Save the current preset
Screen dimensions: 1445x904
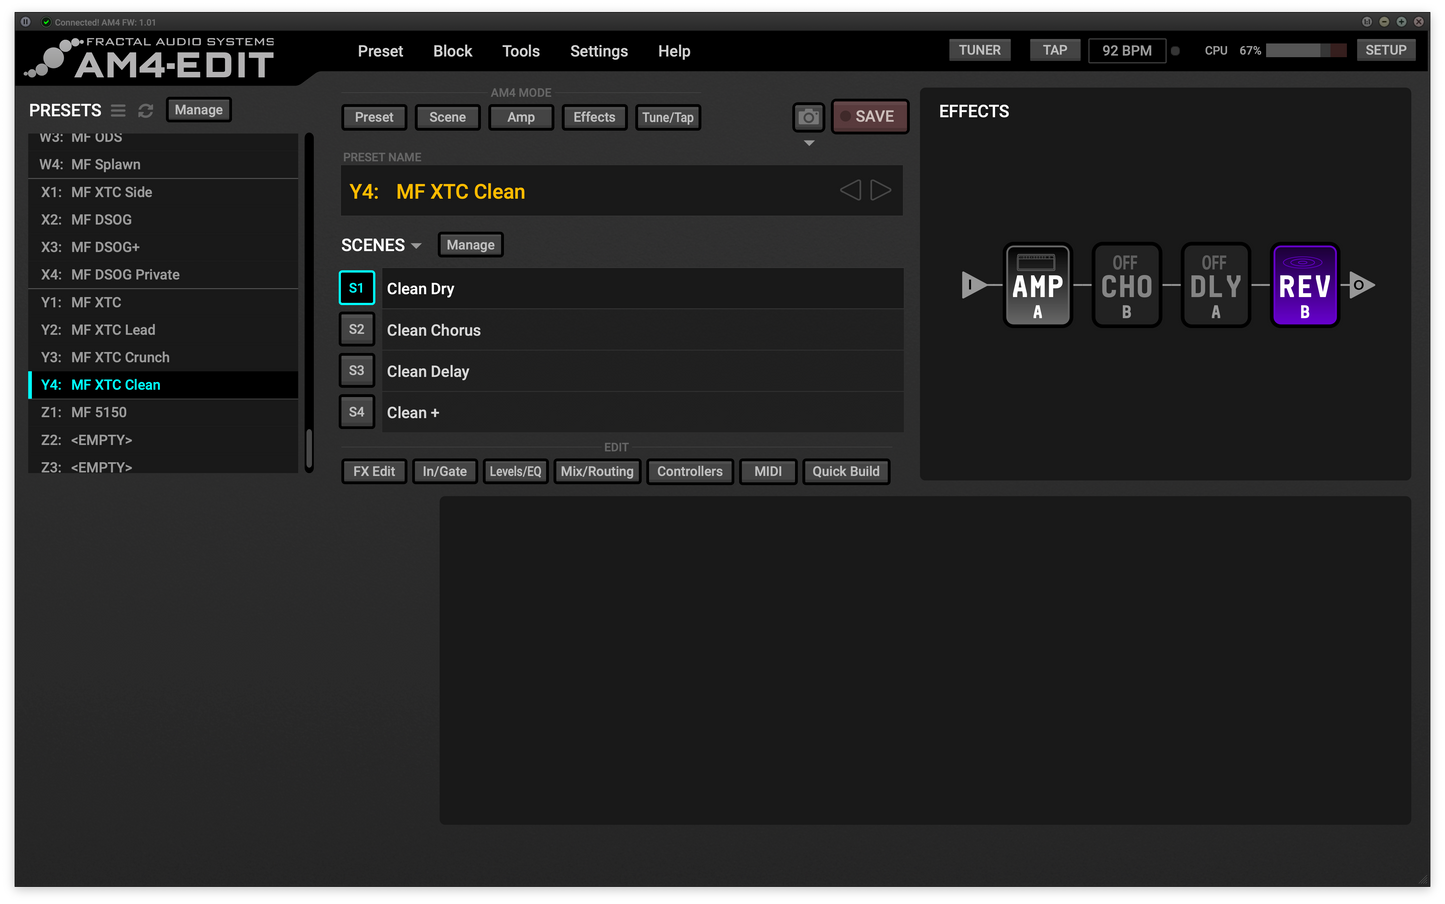(x=869, y=116)
